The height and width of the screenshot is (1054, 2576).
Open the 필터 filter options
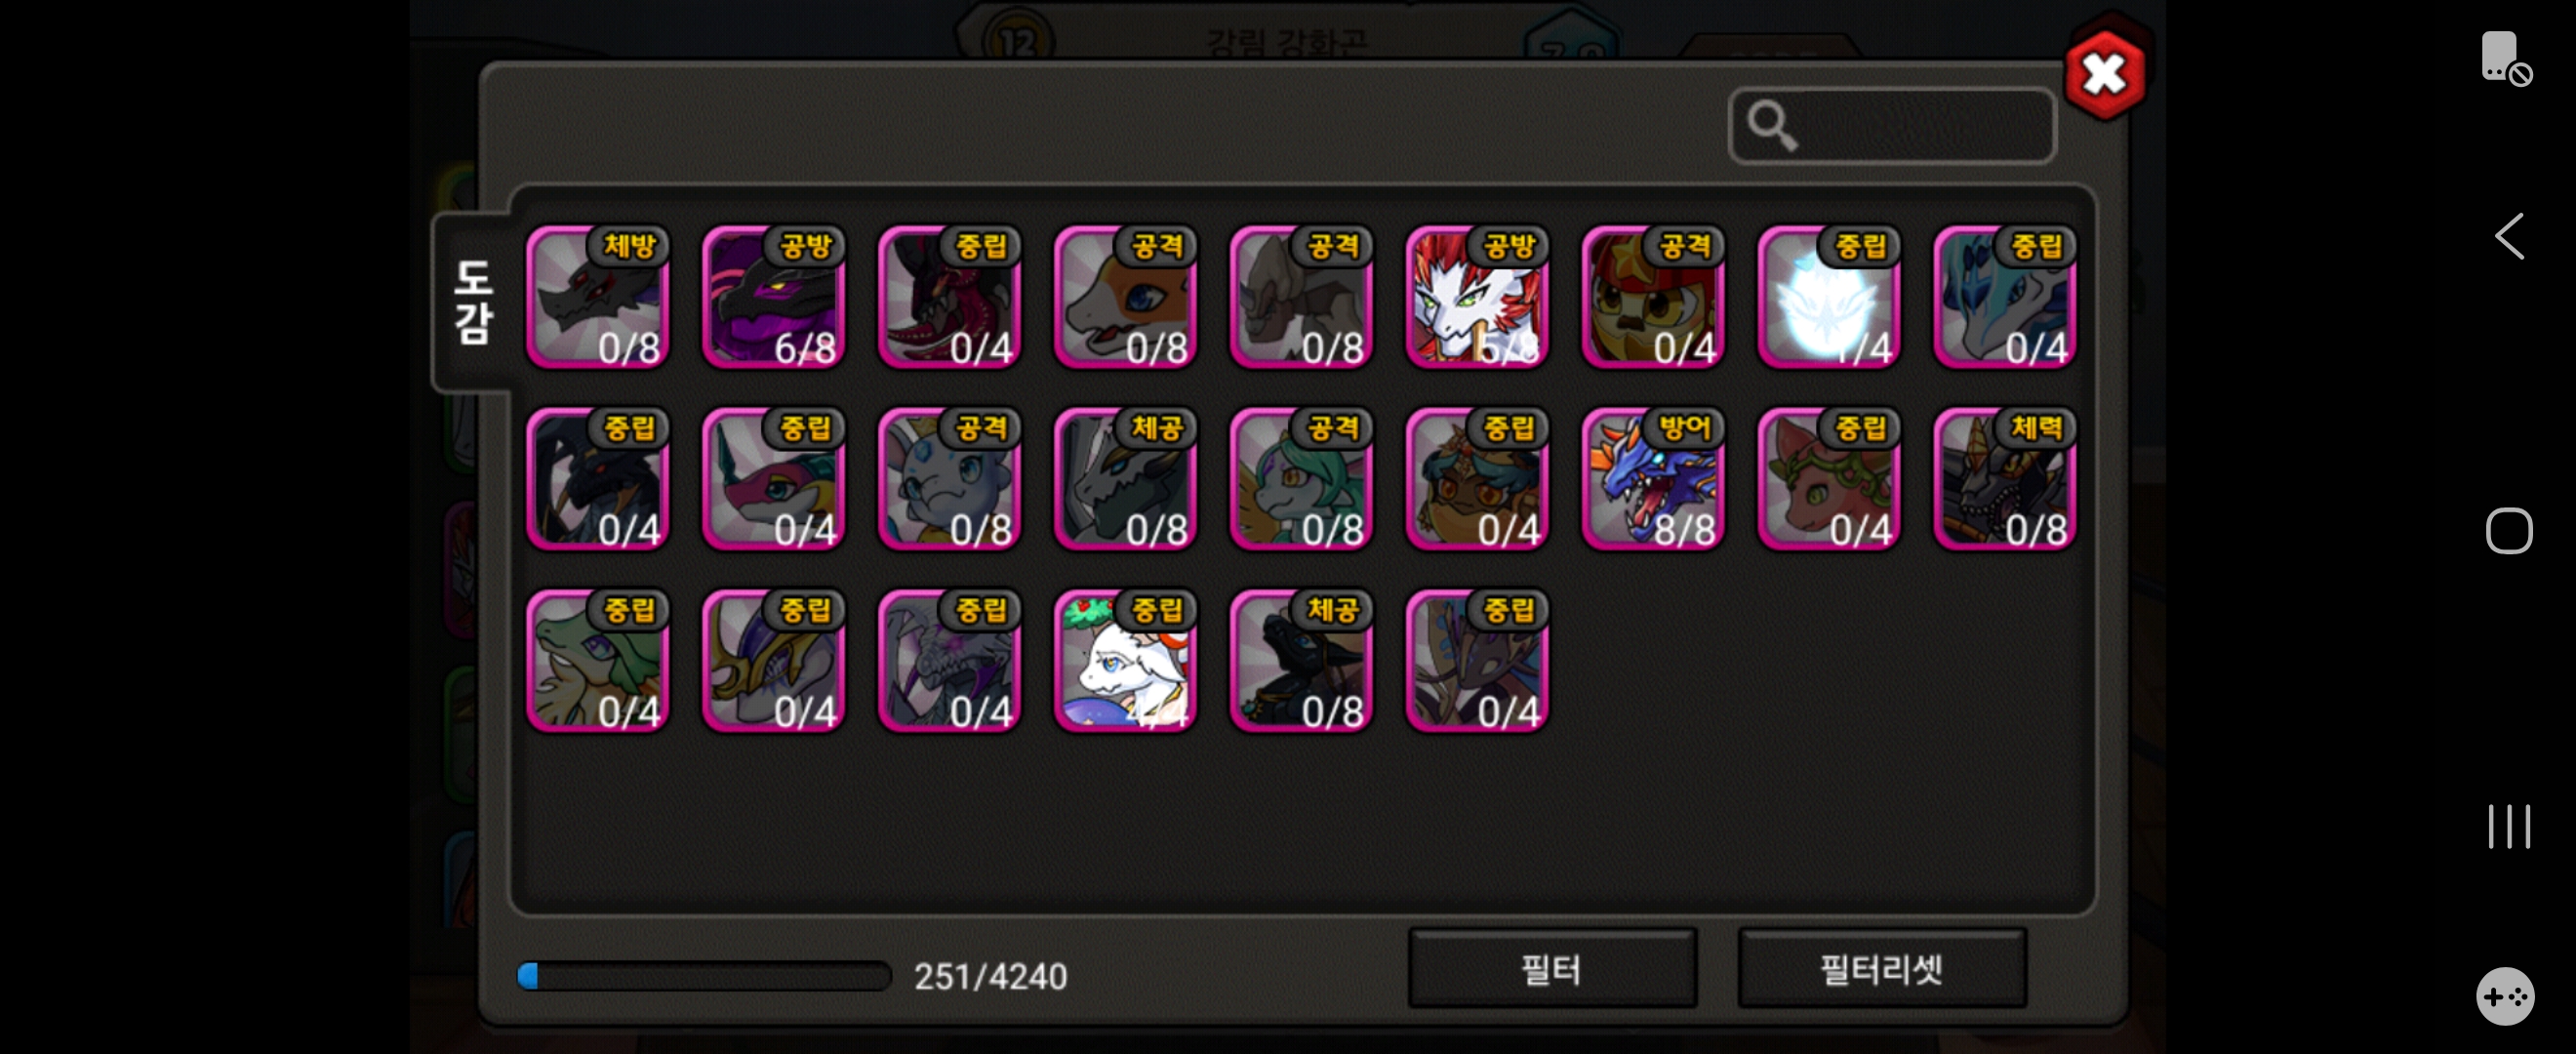coord(1552,968)
